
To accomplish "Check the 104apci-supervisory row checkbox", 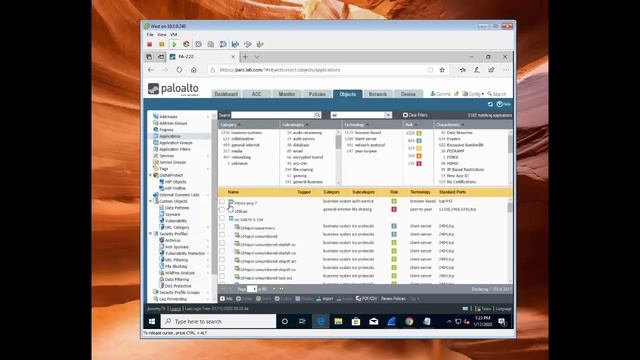I will (x=222, y=226).
